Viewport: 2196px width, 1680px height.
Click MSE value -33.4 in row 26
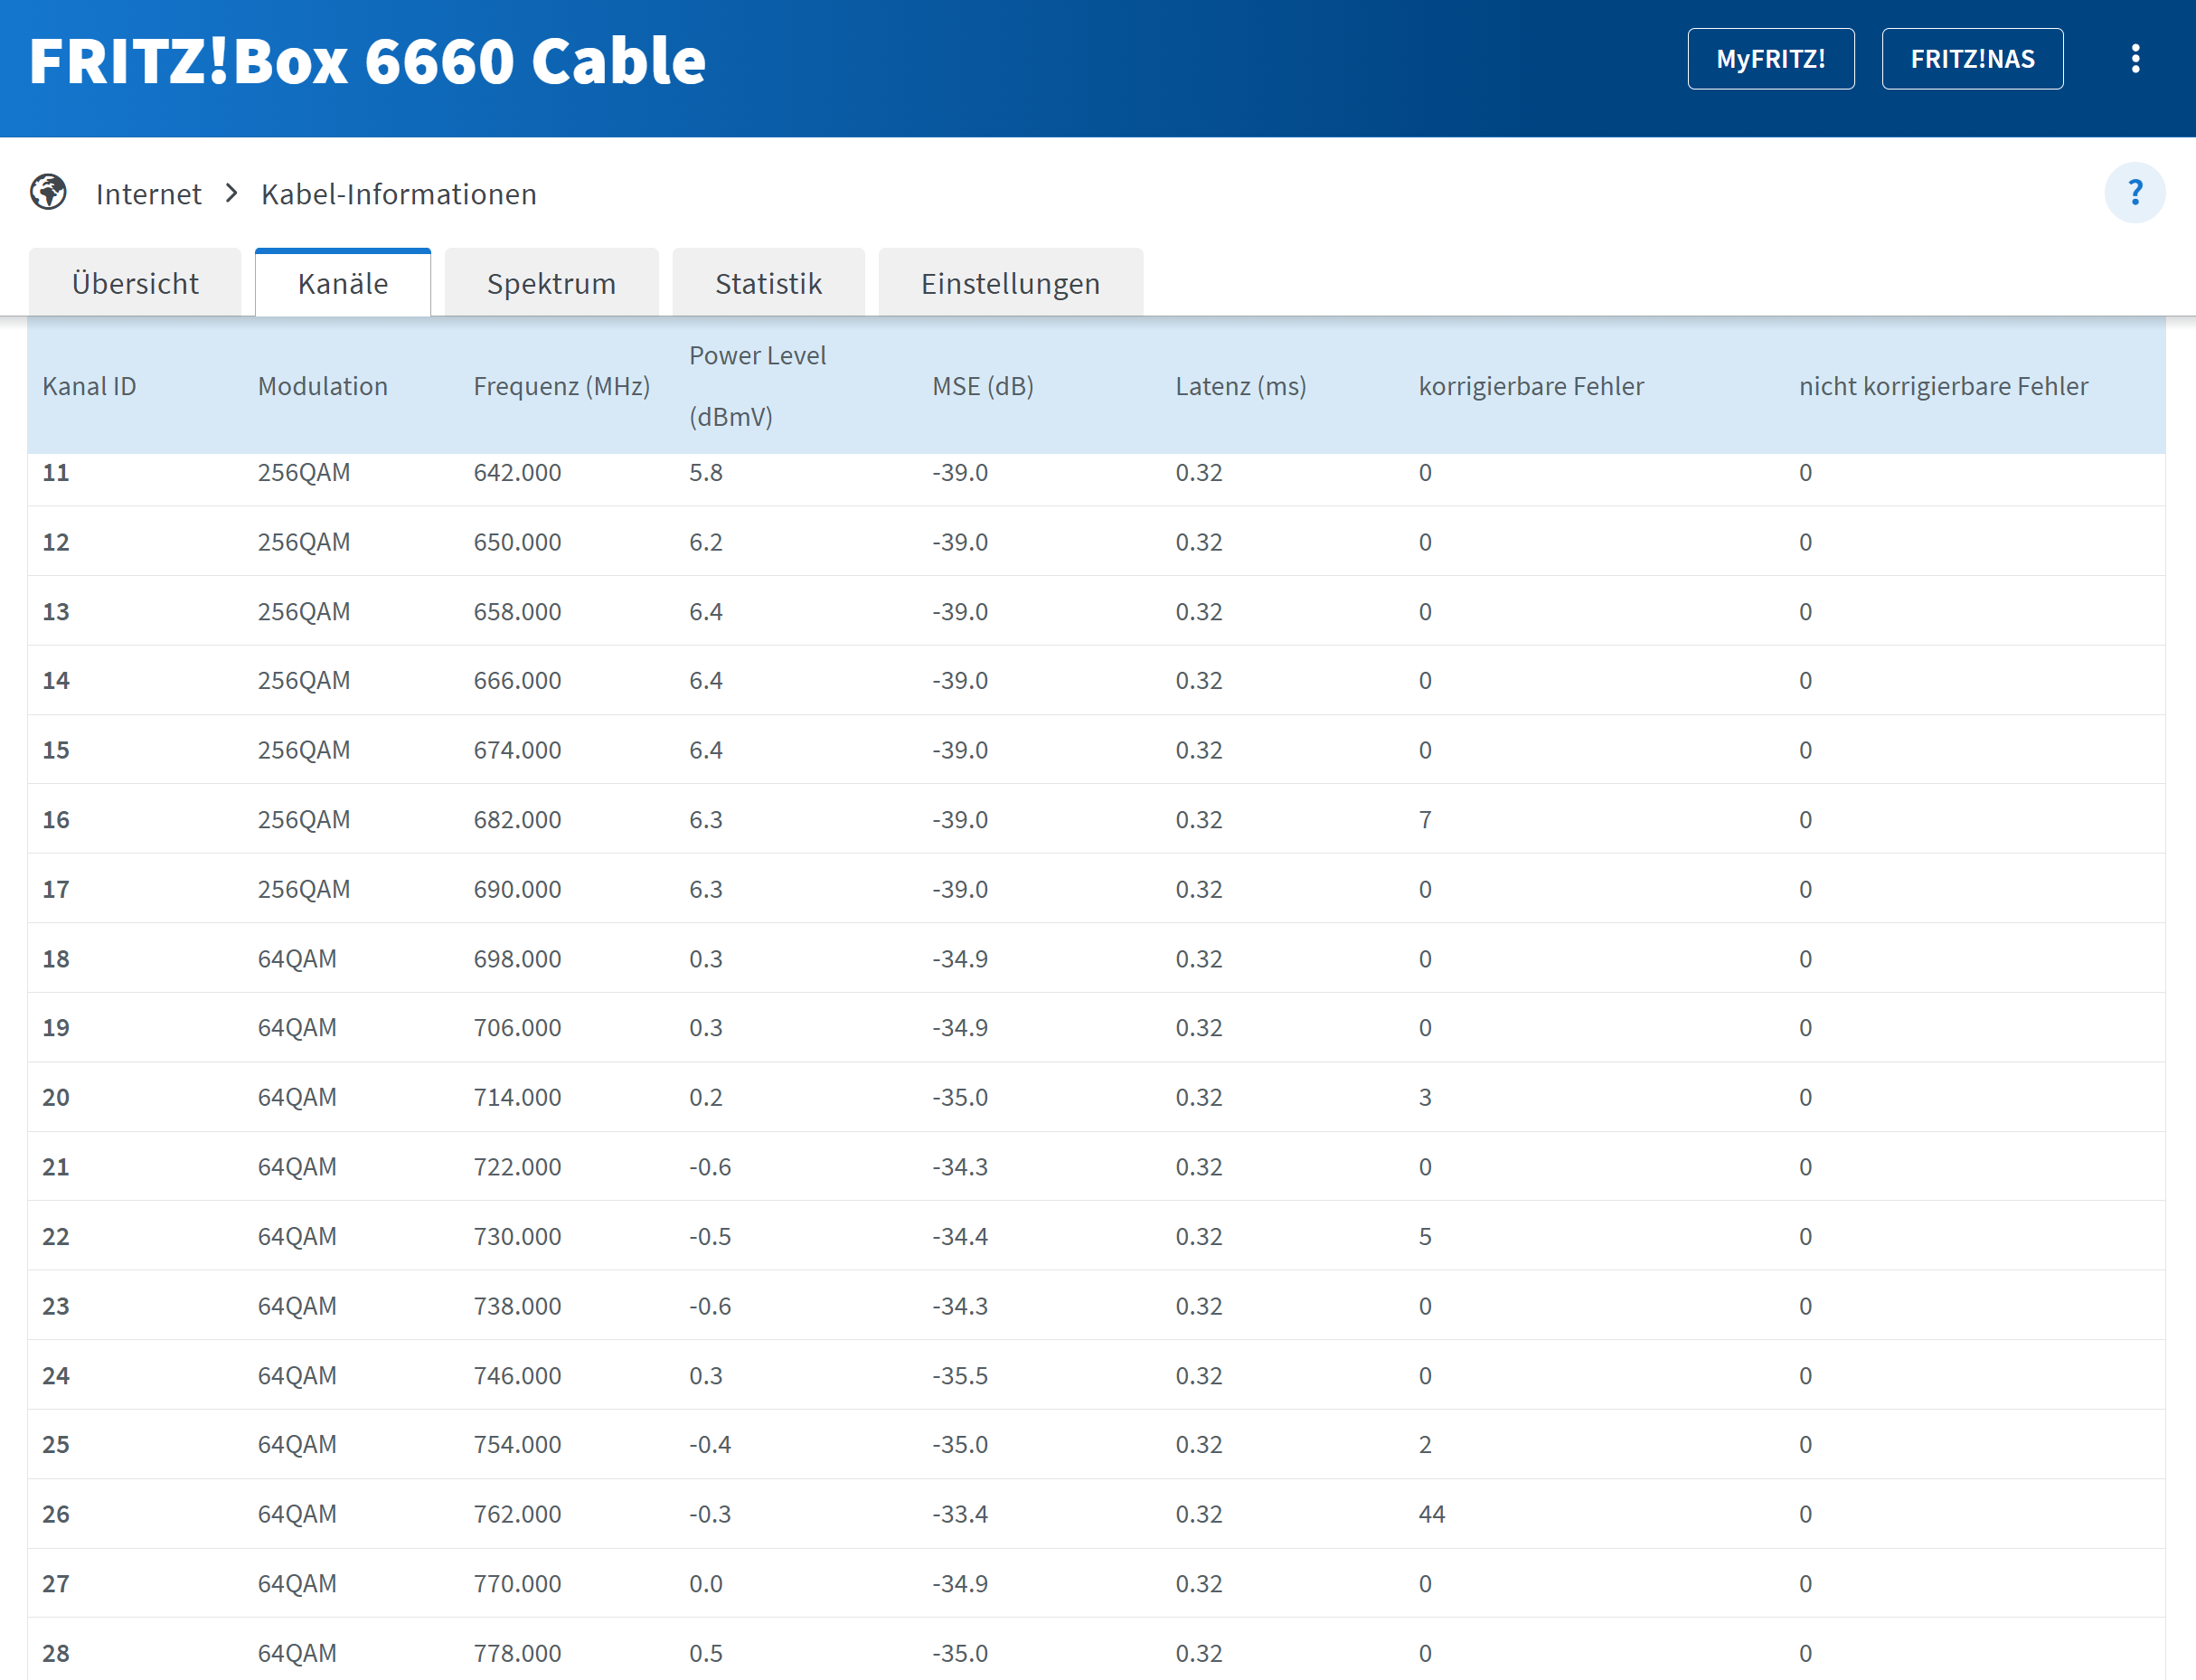pos(960,1514)
